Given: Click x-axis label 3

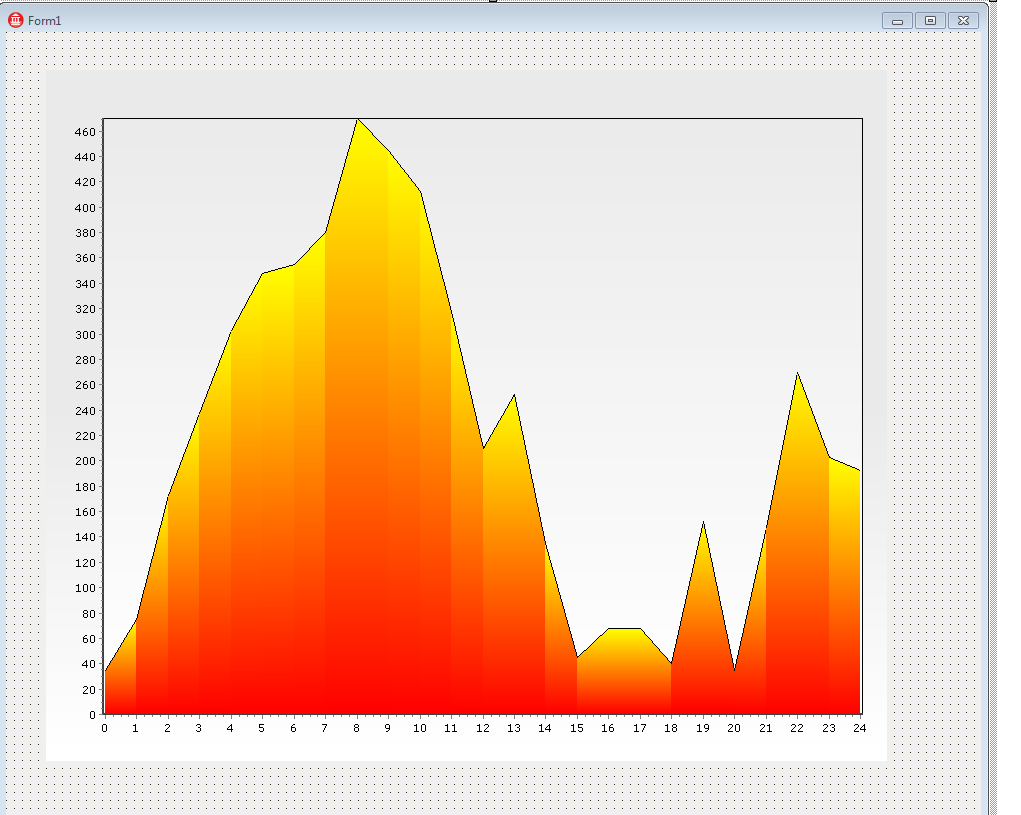Looking at the screenshot, I should 199,728.
